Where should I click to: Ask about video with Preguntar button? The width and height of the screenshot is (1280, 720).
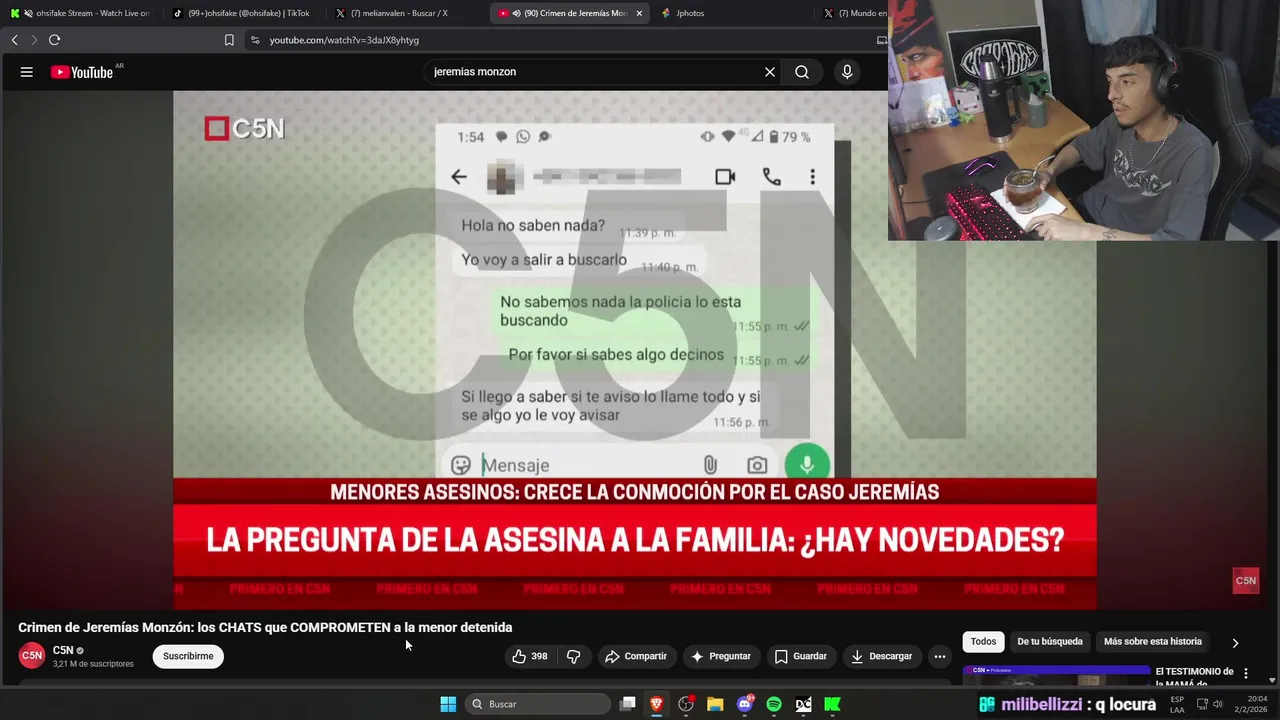point(720,656)
